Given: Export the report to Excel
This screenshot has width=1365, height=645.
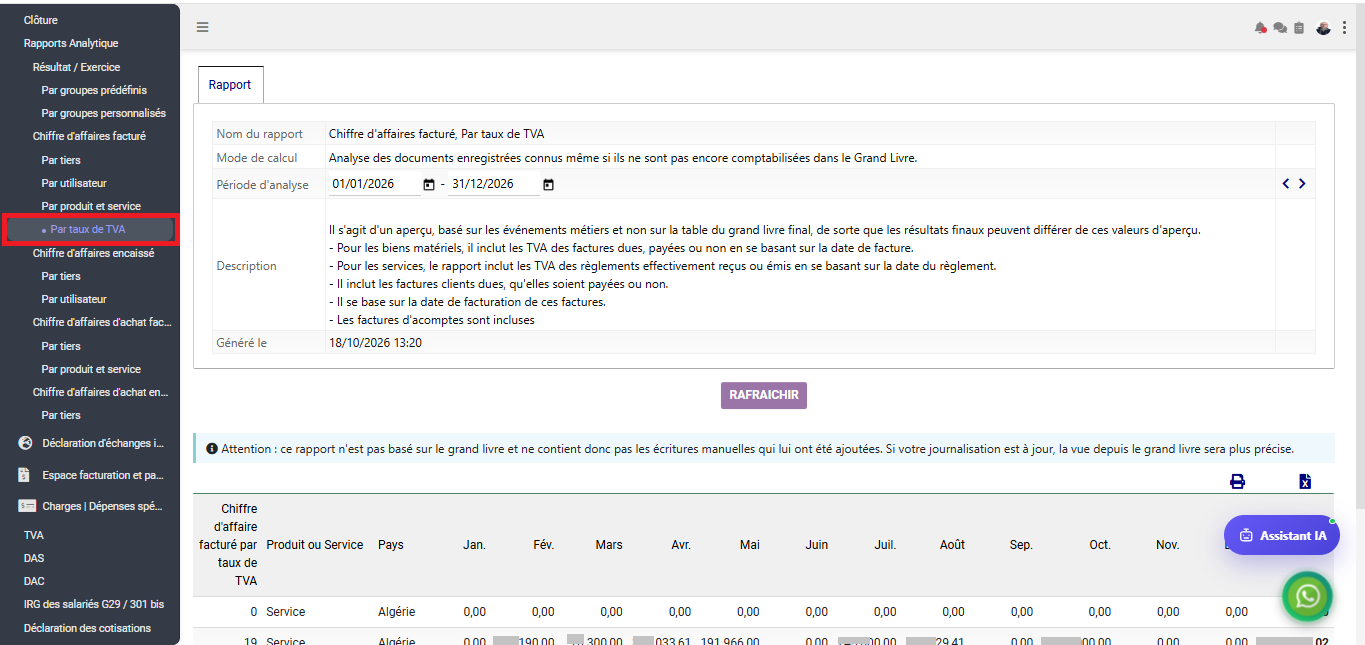Looking at the screenshot, I should (1305, 481).
